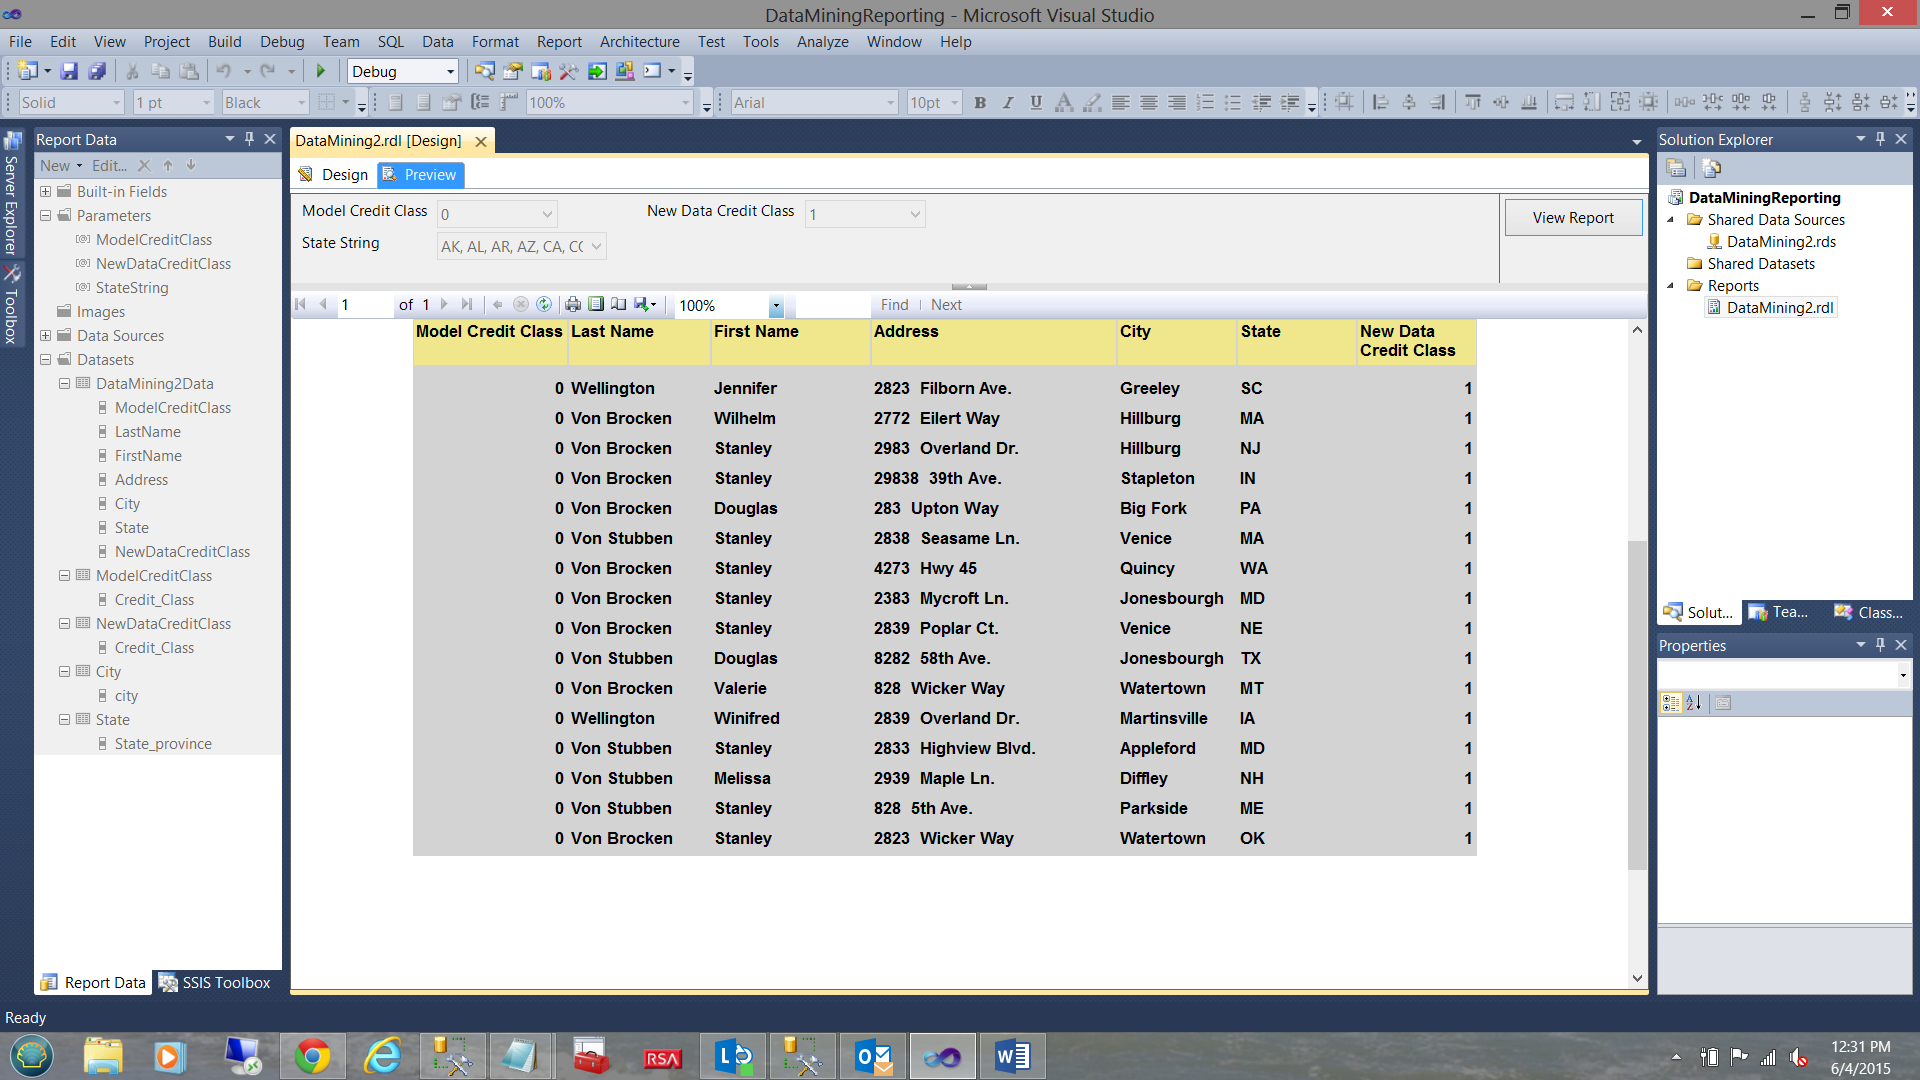Collapse the DataMining2Data dataset node
The image size is (1920, 1080).
pos(65,384)
